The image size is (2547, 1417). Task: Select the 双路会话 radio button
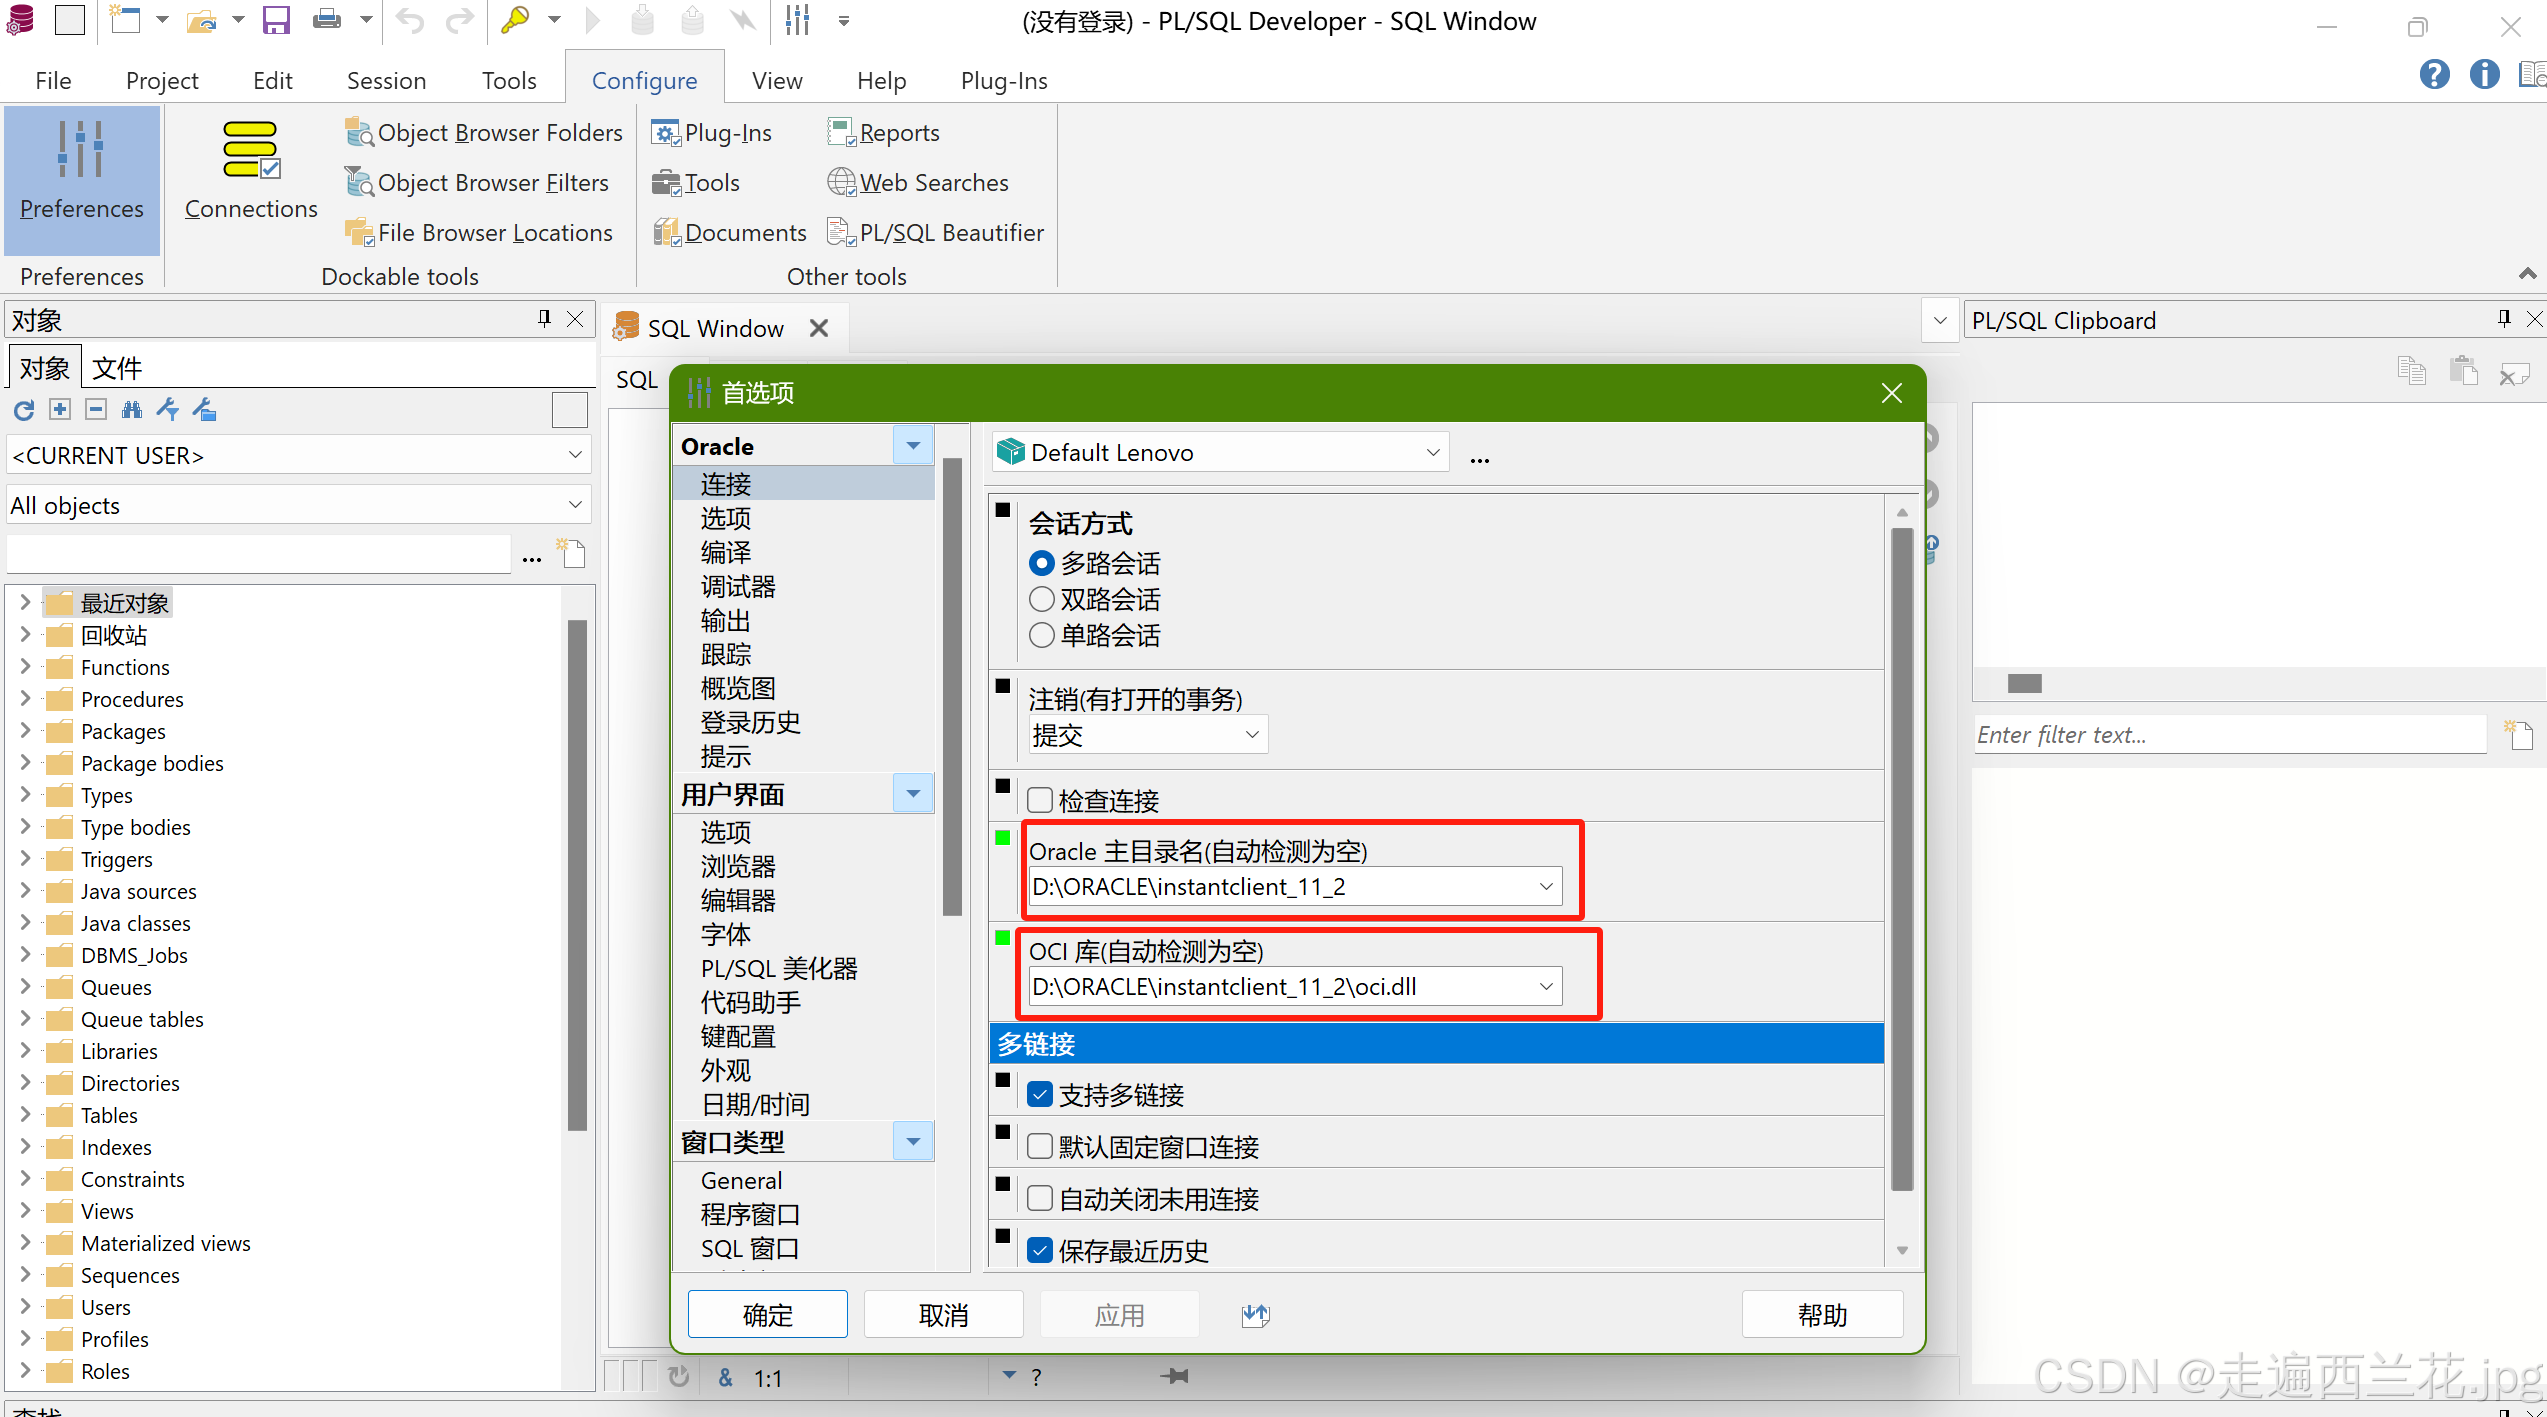pos(1041,598)
